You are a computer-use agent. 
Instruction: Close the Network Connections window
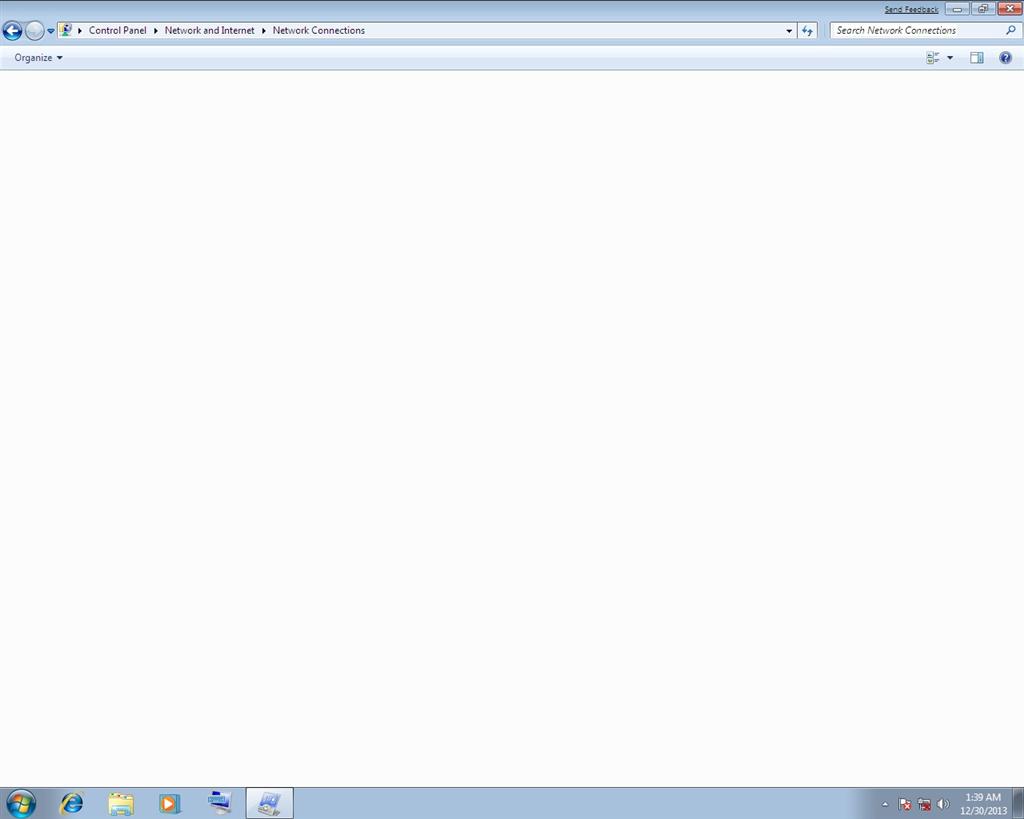click(1010, 8)
